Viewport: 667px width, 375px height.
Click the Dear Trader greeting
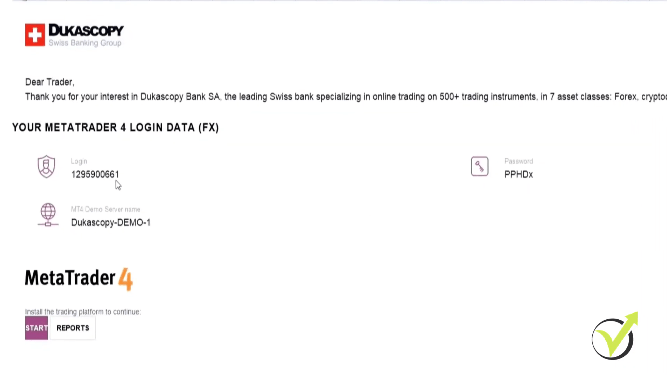pos(50,82)
